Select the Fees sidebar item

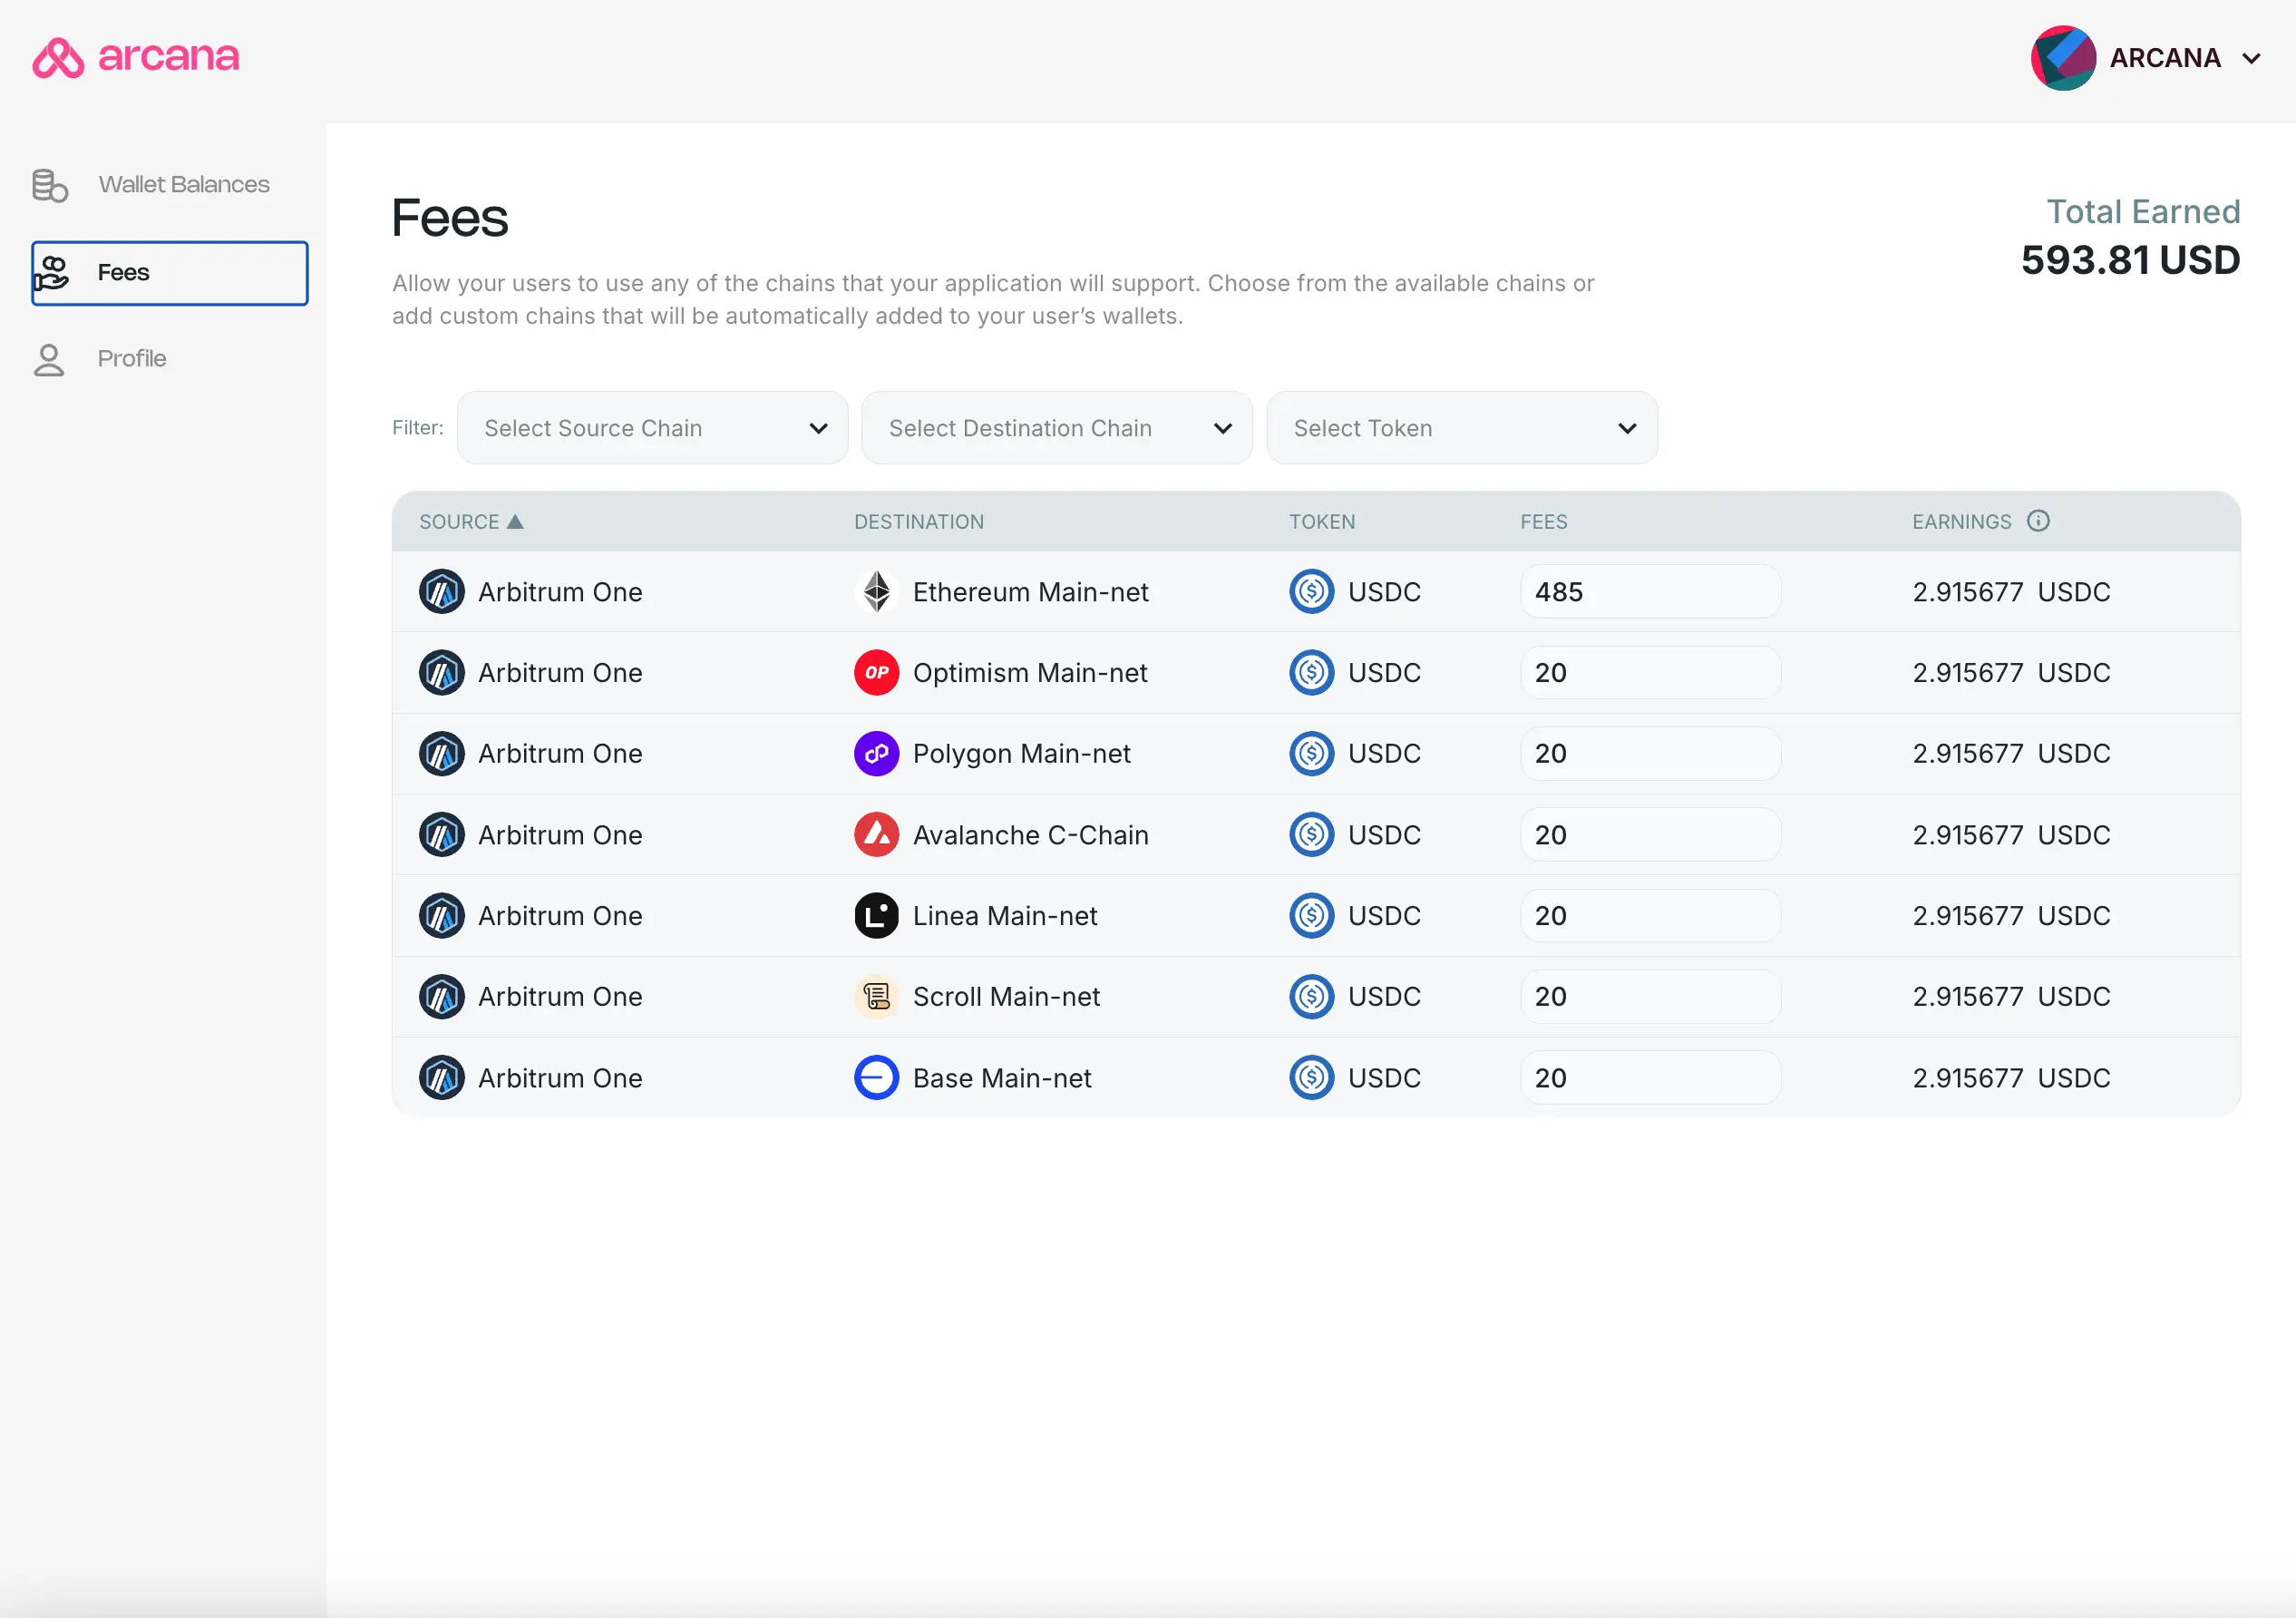point(170,273)
